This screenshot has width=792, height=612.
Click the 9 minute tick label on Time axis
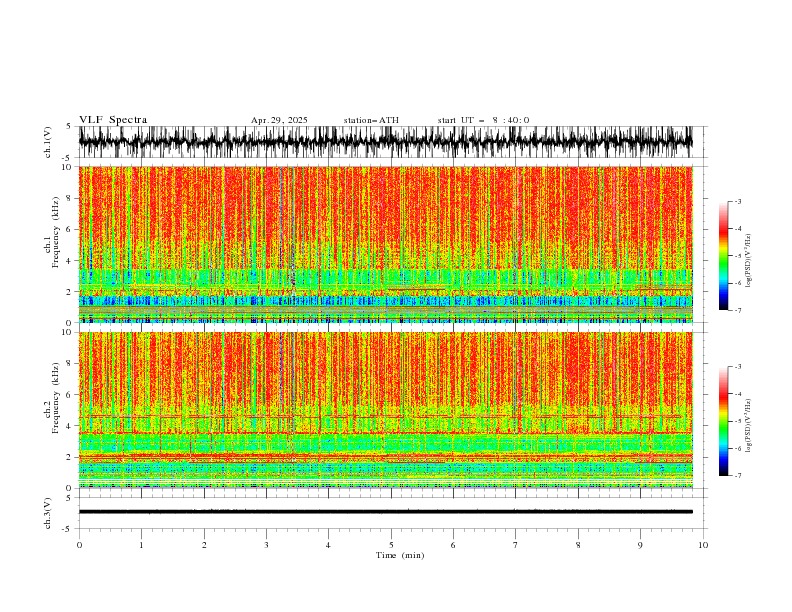pos(640,545)
